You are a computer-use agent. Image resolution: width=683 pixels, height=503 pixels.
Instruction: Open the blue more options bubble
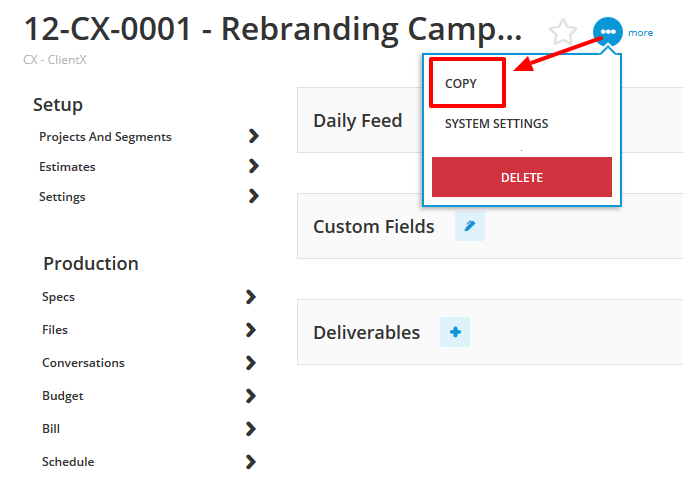[608, 32]
